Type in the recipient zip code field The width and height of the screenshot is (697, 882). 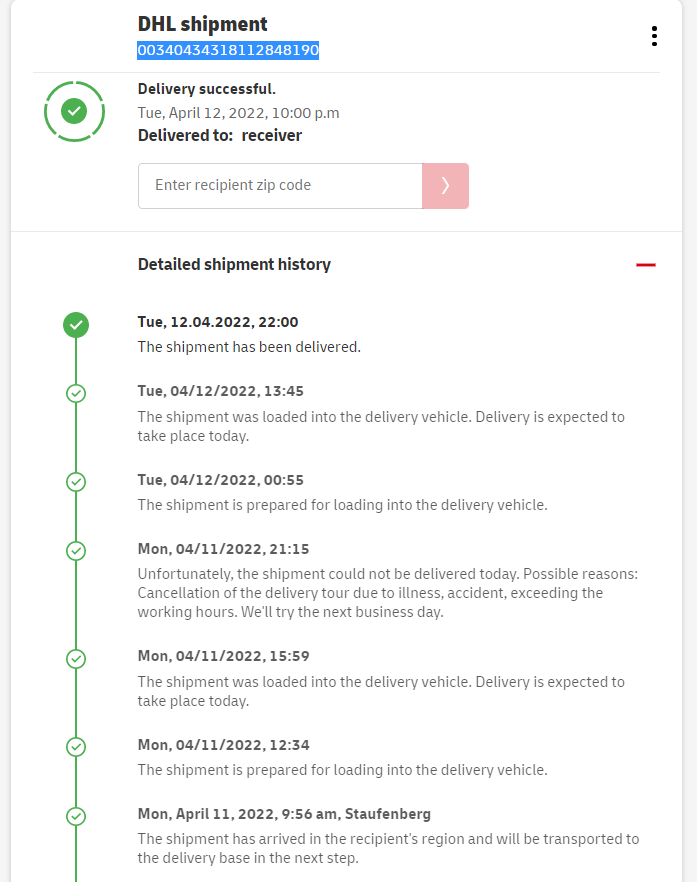tap(280, 186)
